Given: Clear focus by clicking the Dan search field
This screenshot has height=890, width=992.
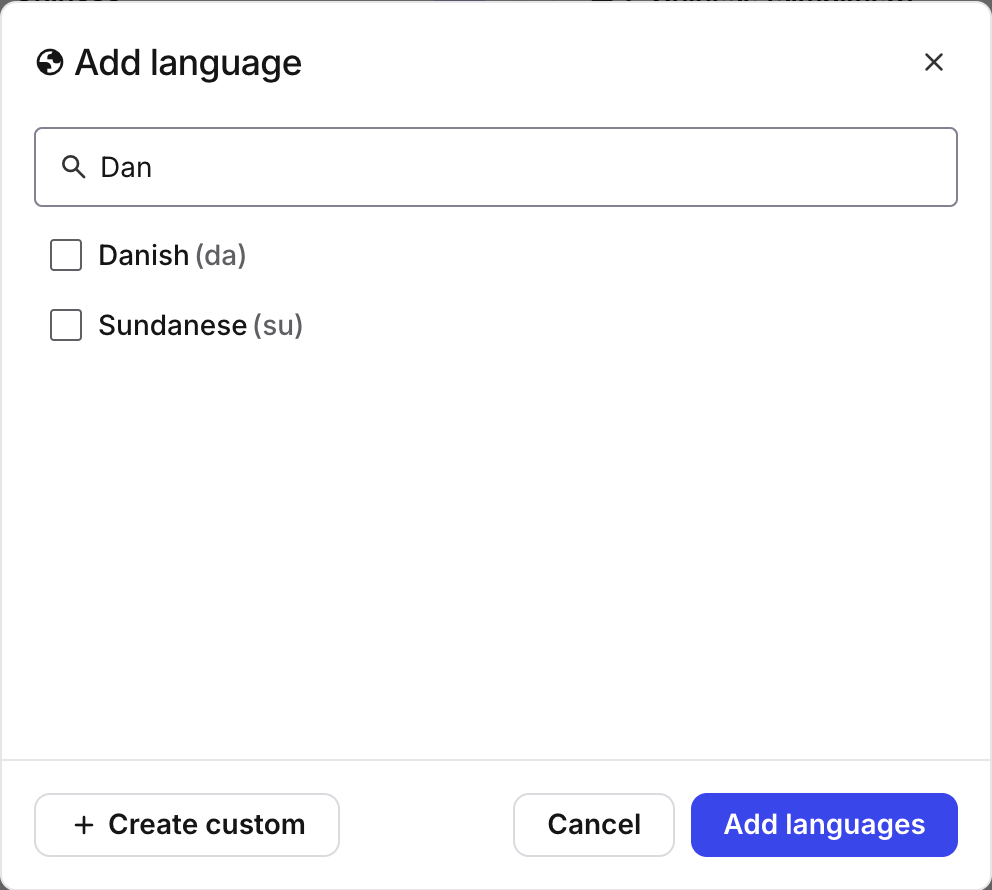Looking at the screenshot, I should pyautogui.click(x=400, y=167).
